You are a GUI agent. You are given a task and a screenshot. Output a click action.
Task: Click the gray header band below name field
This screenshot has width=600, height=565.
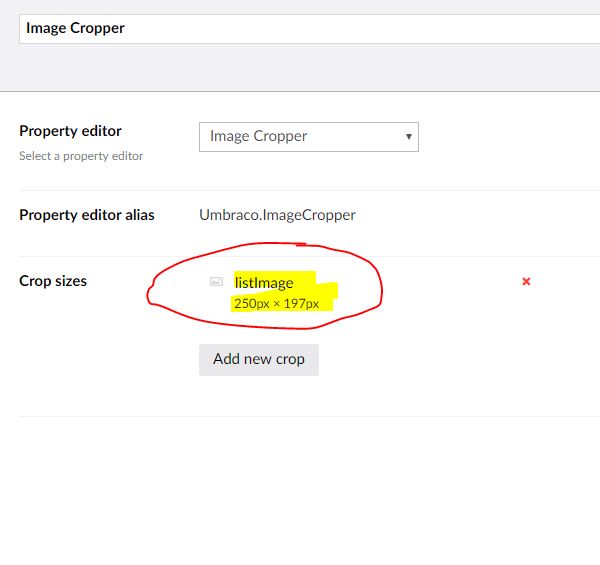[x=300, y=68]
